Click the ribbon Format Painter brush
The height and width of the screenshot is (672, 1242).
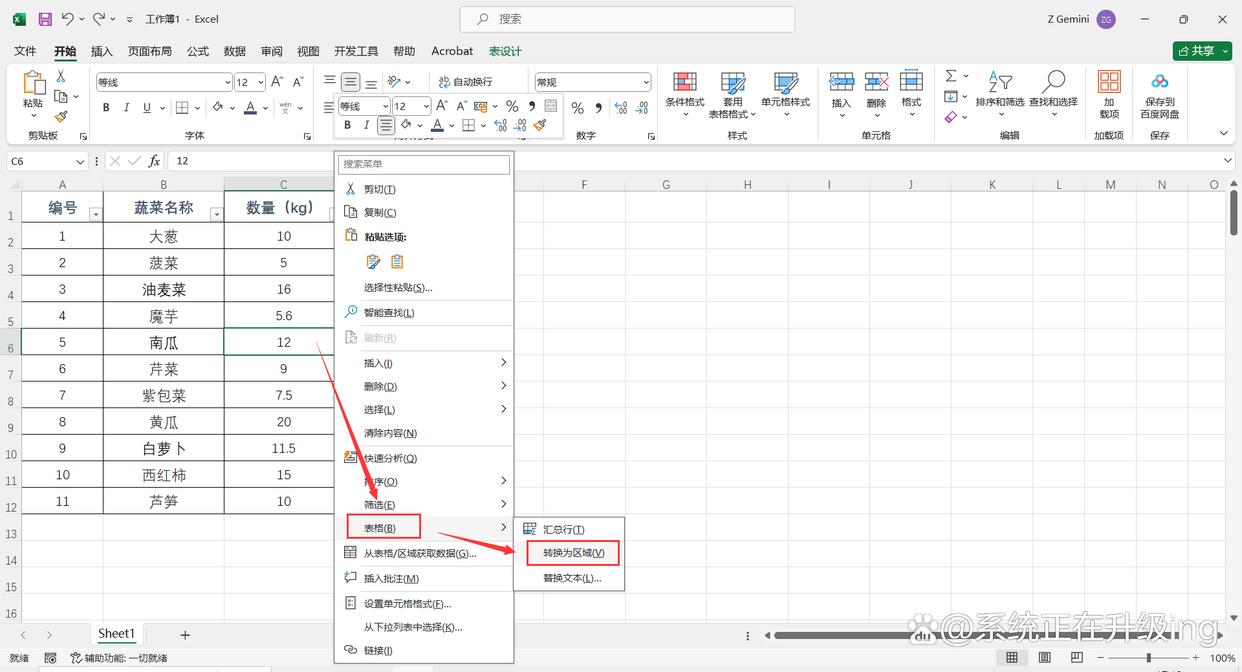coord(61,116)
